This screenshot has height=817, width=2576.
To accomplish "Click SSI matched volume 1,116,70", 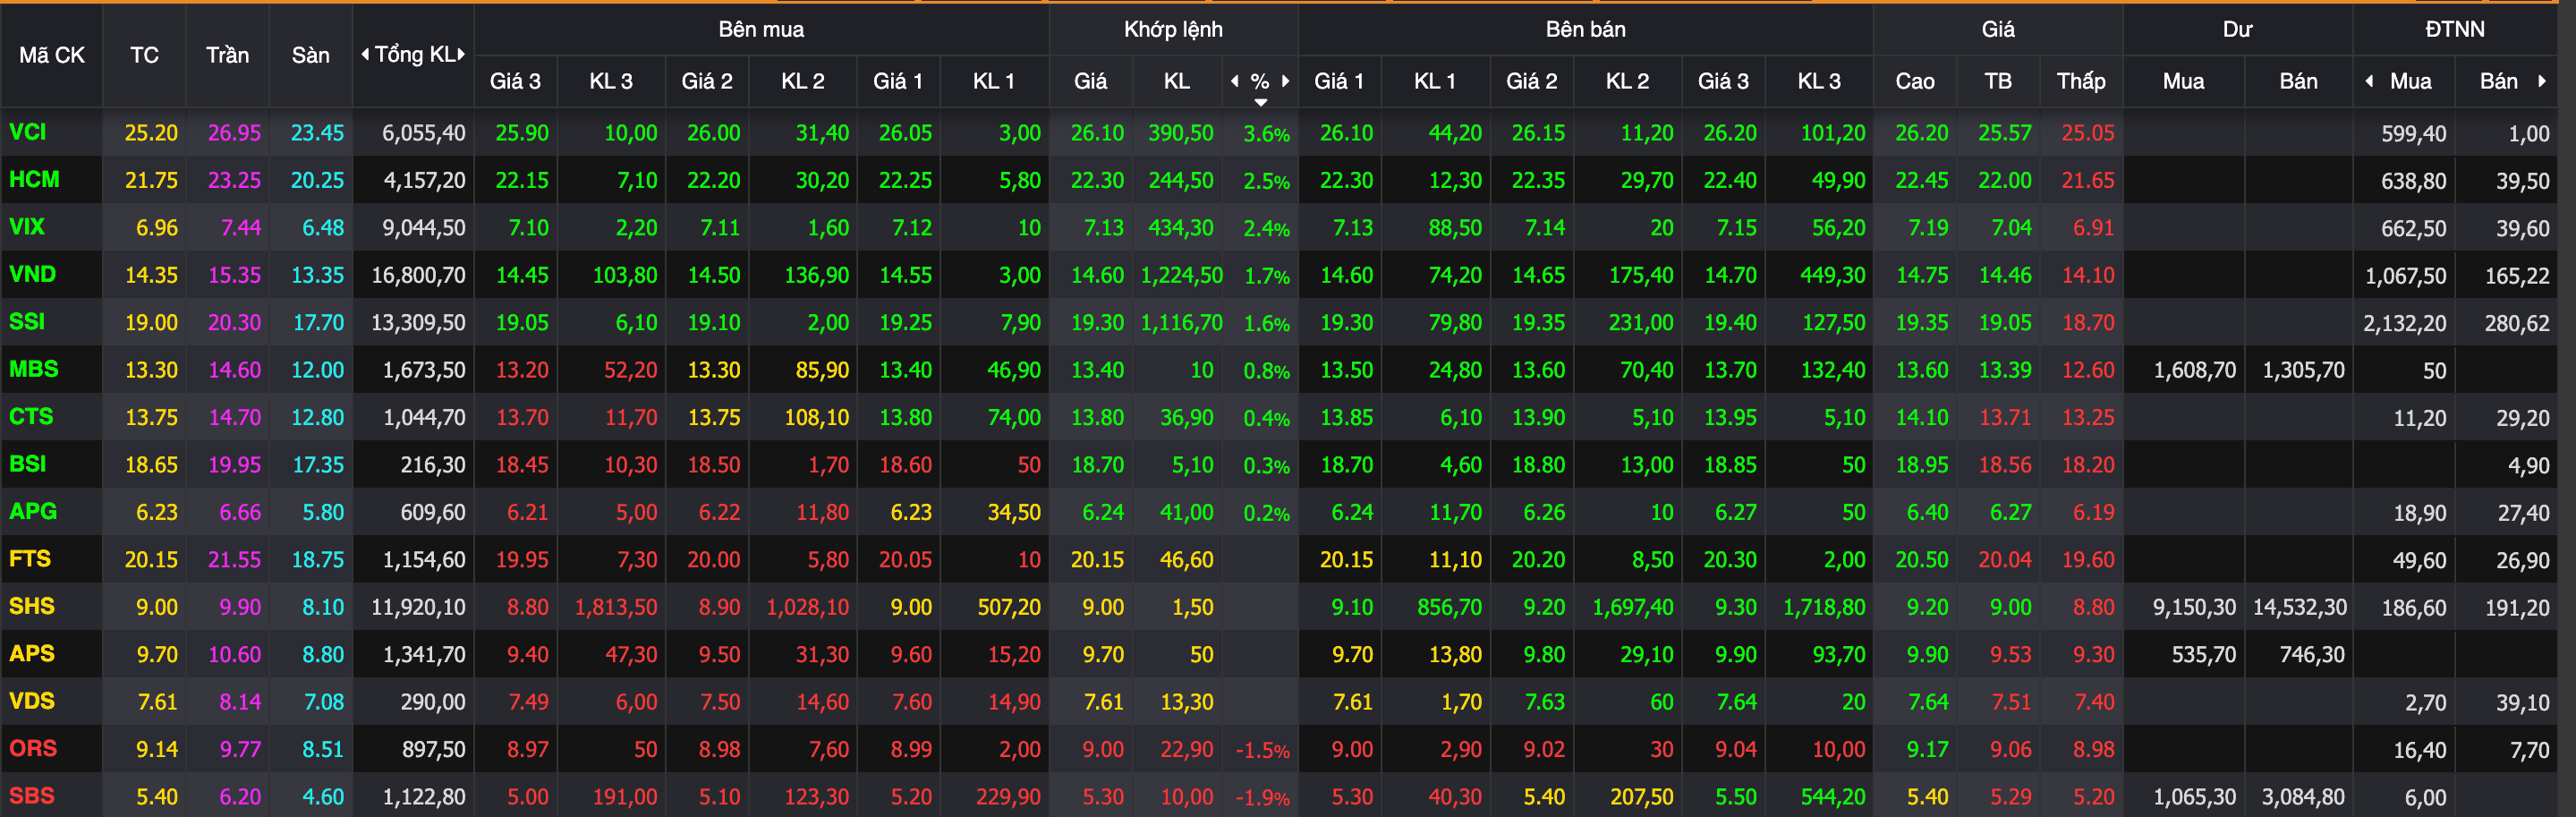I will click(1181, 323).
